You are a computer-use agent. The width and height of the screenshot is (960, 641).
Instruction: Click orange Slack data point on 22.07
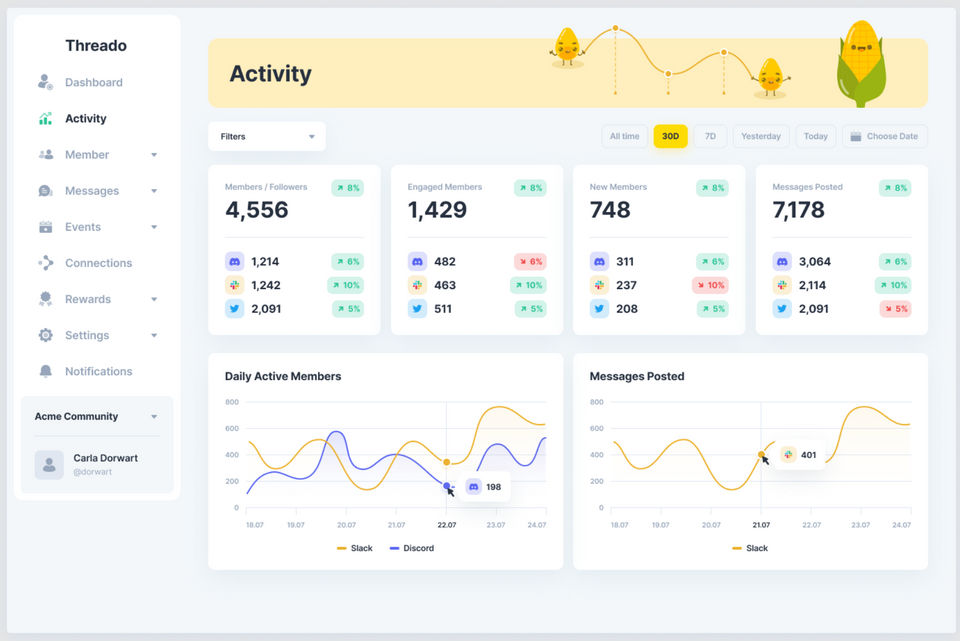447,462
